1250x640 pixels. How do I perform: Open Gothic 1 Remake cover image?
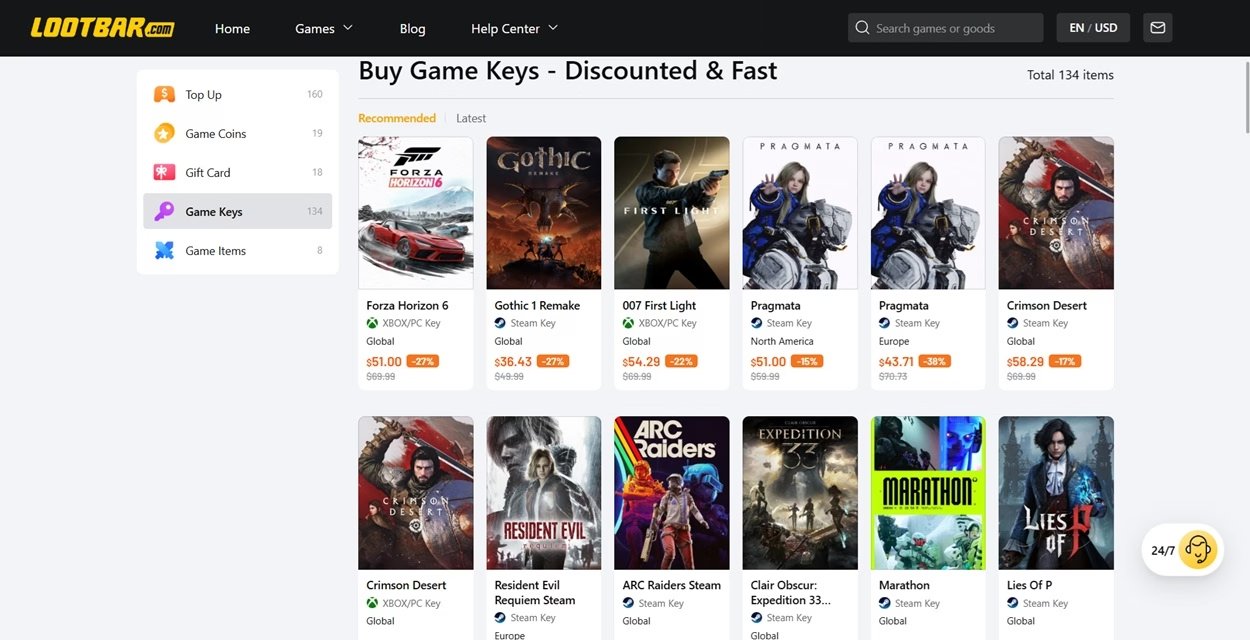pos(544,213)
